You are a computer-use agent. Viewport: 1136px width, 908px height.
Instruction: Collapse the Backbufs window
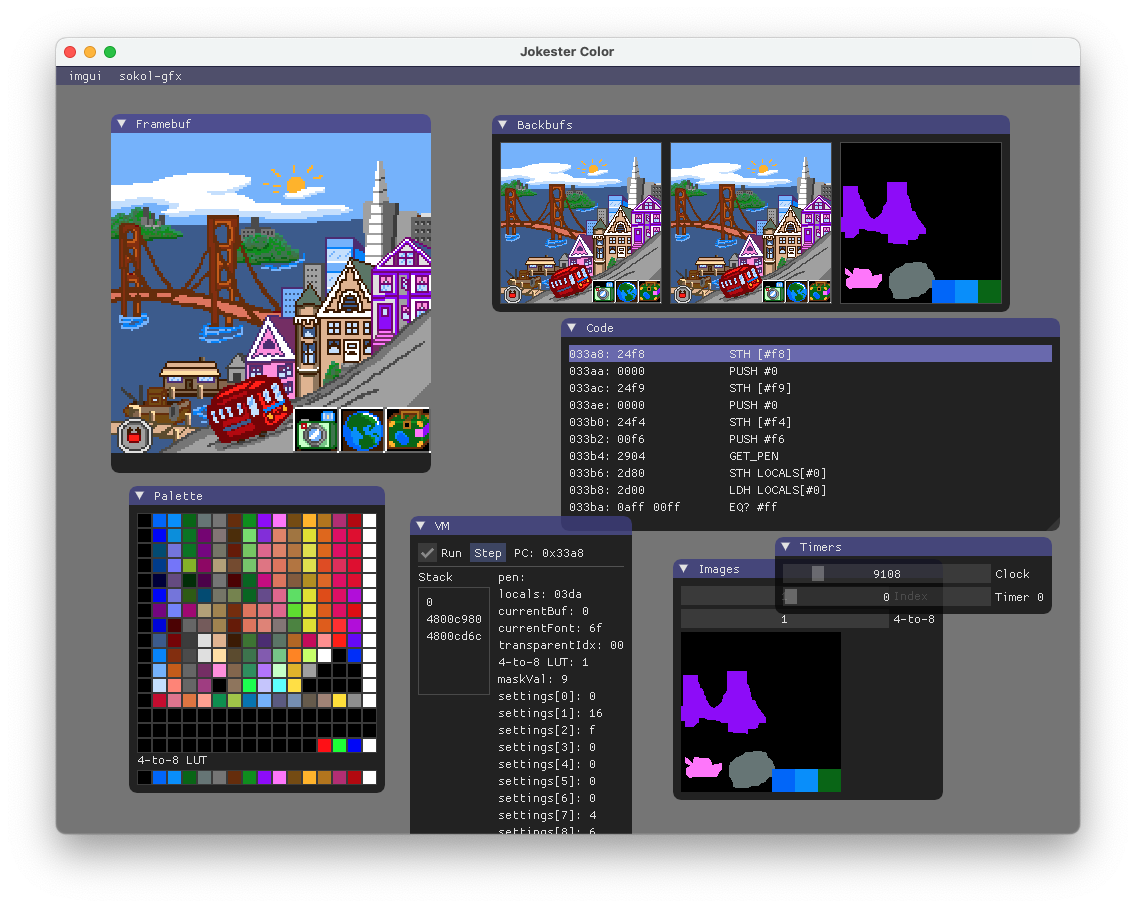pyautogui.click(x=503, y=125)
